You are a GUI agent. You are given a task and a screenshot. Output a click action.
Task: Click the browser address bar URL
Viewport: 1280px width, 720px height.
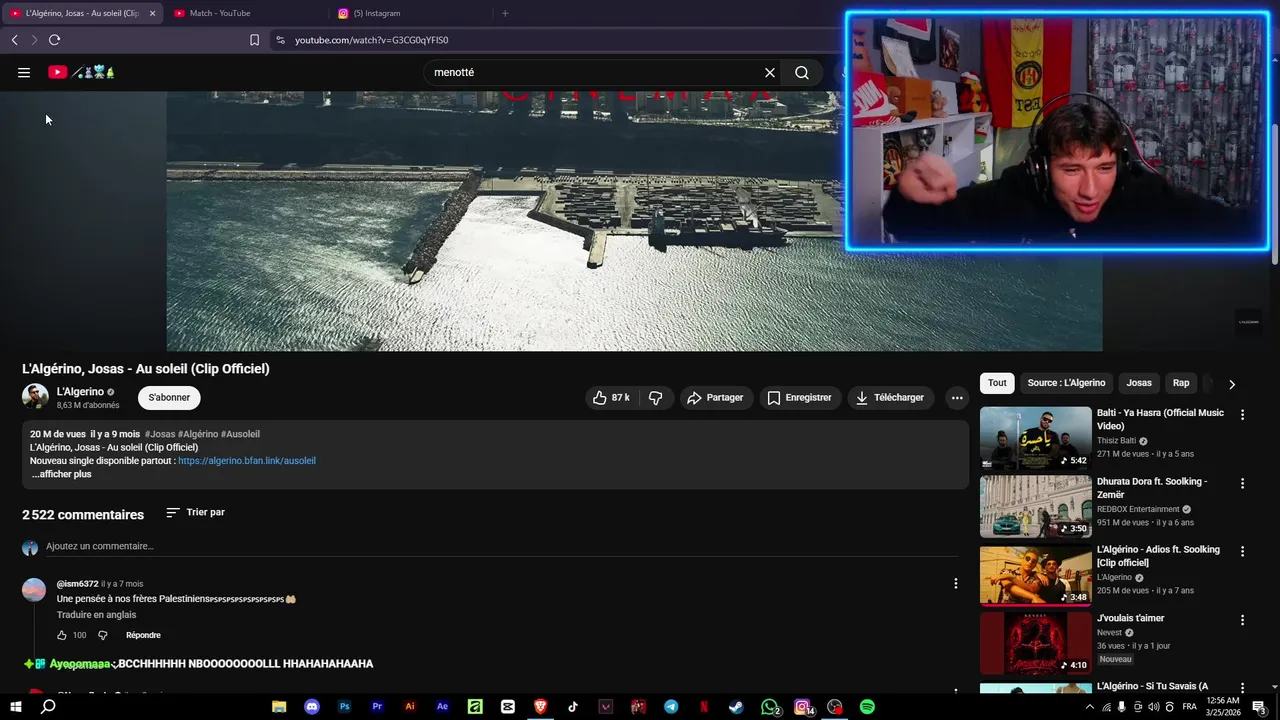tap(372, 40)
